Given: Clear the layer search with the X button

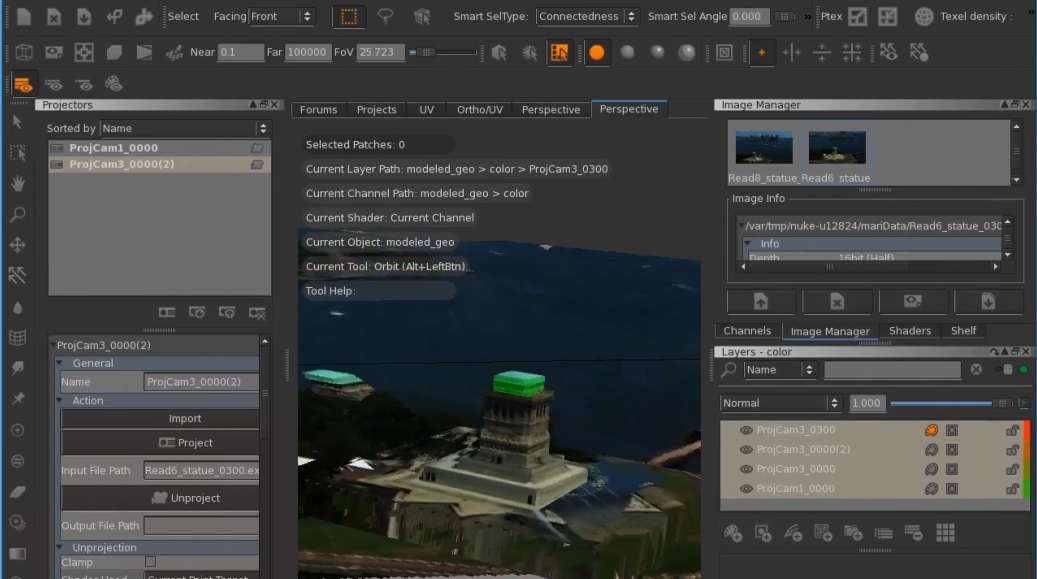Looking at the screenshot, I should coord(976,369).
